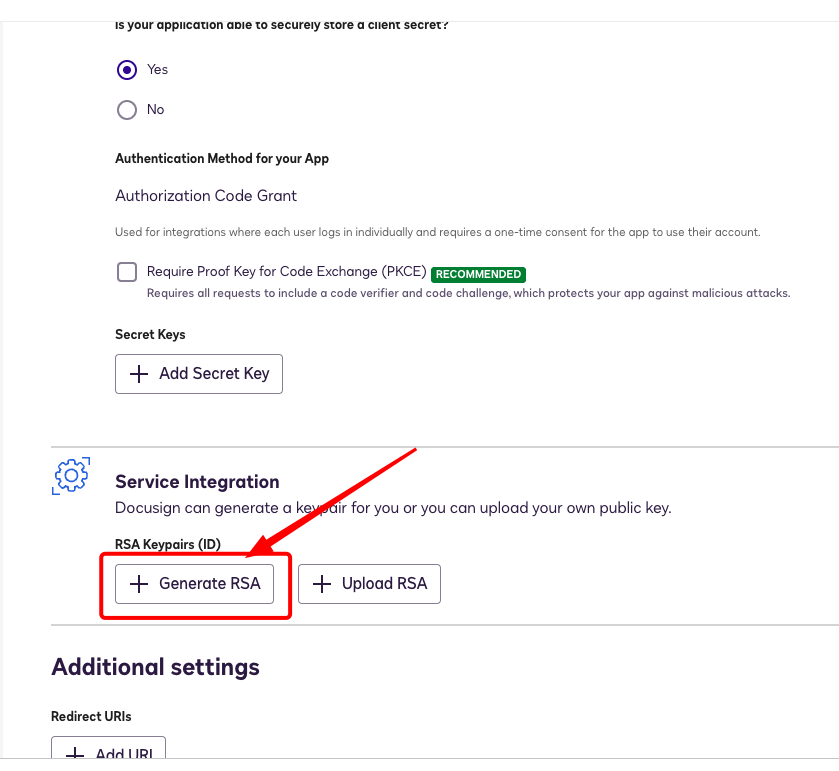Image resolution: width=839 pixels, height=771 pixels.
Task: Click the Service Integration gear icon
Action: point(71,475)
